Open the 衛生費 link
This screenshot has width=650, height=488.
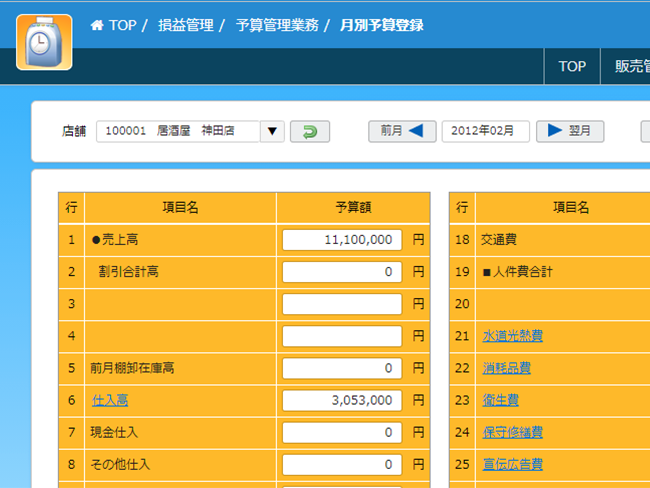point(500,400)
